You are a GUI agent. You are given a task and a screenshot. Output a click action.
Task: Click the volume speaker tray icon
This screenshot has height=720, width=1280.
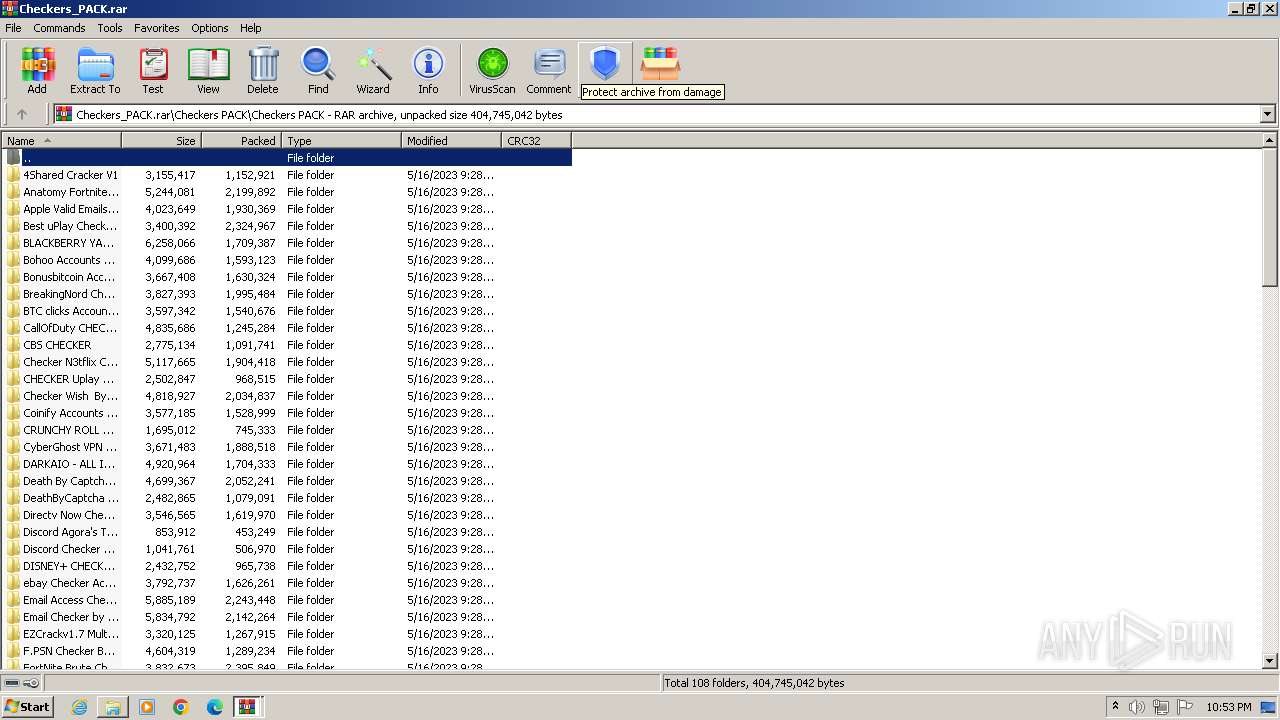point(1137,707)
